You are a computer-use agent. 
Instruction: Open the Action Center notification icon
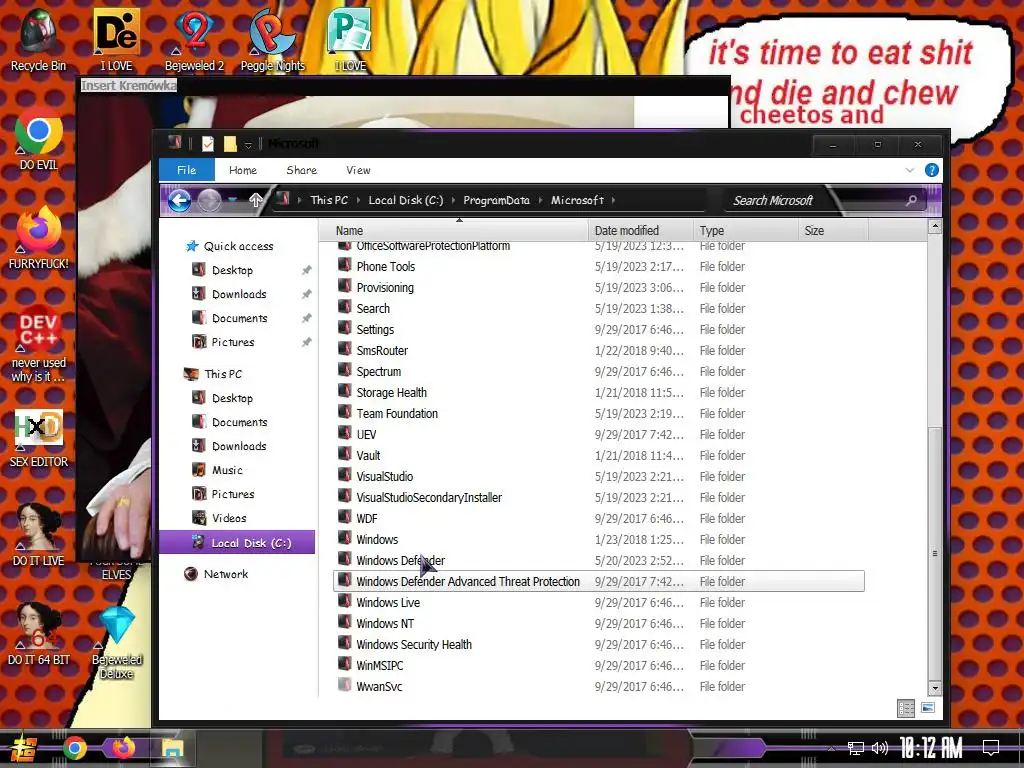point(991,748)
